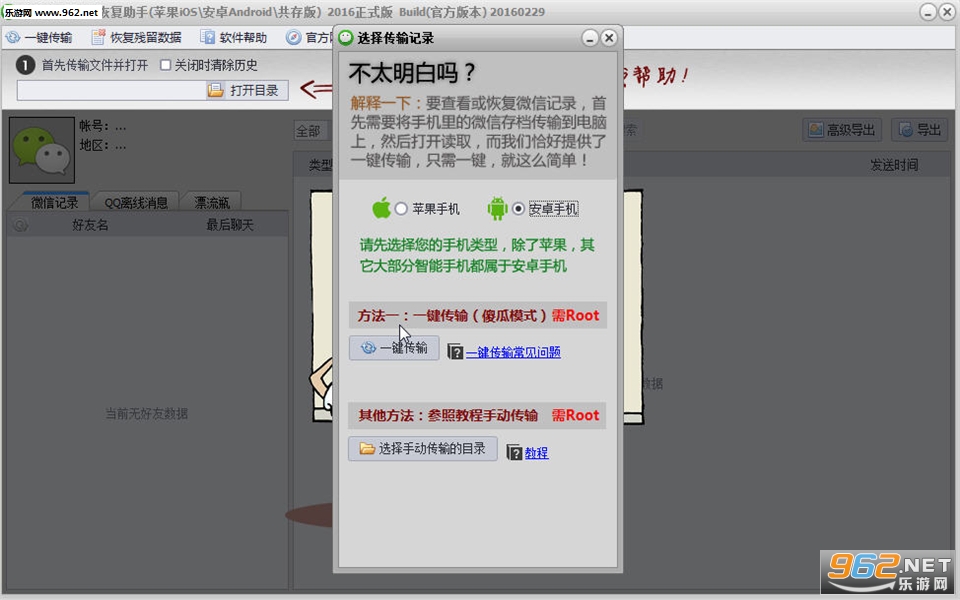Click the 一键传输 button in the dialog
Screen dimensions: 960x600
click(x=394, y=348)
